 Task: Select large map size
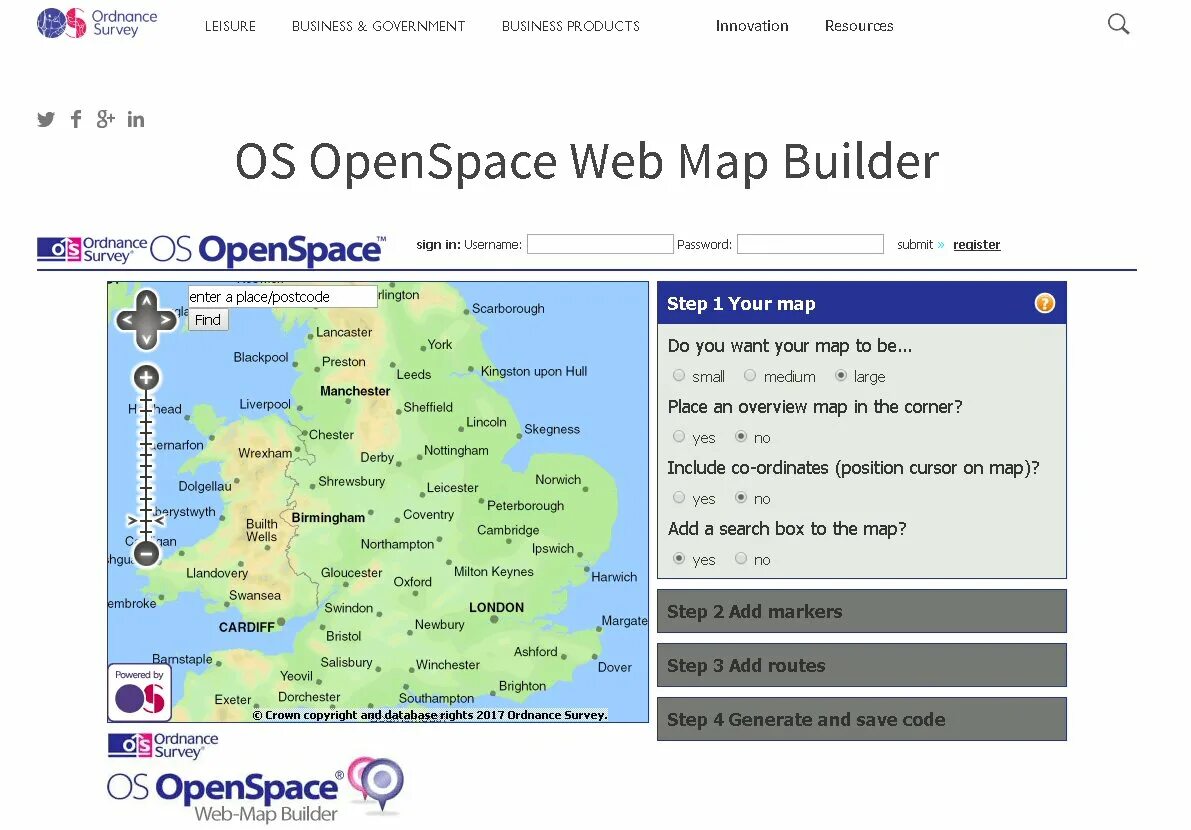(841, 376)
